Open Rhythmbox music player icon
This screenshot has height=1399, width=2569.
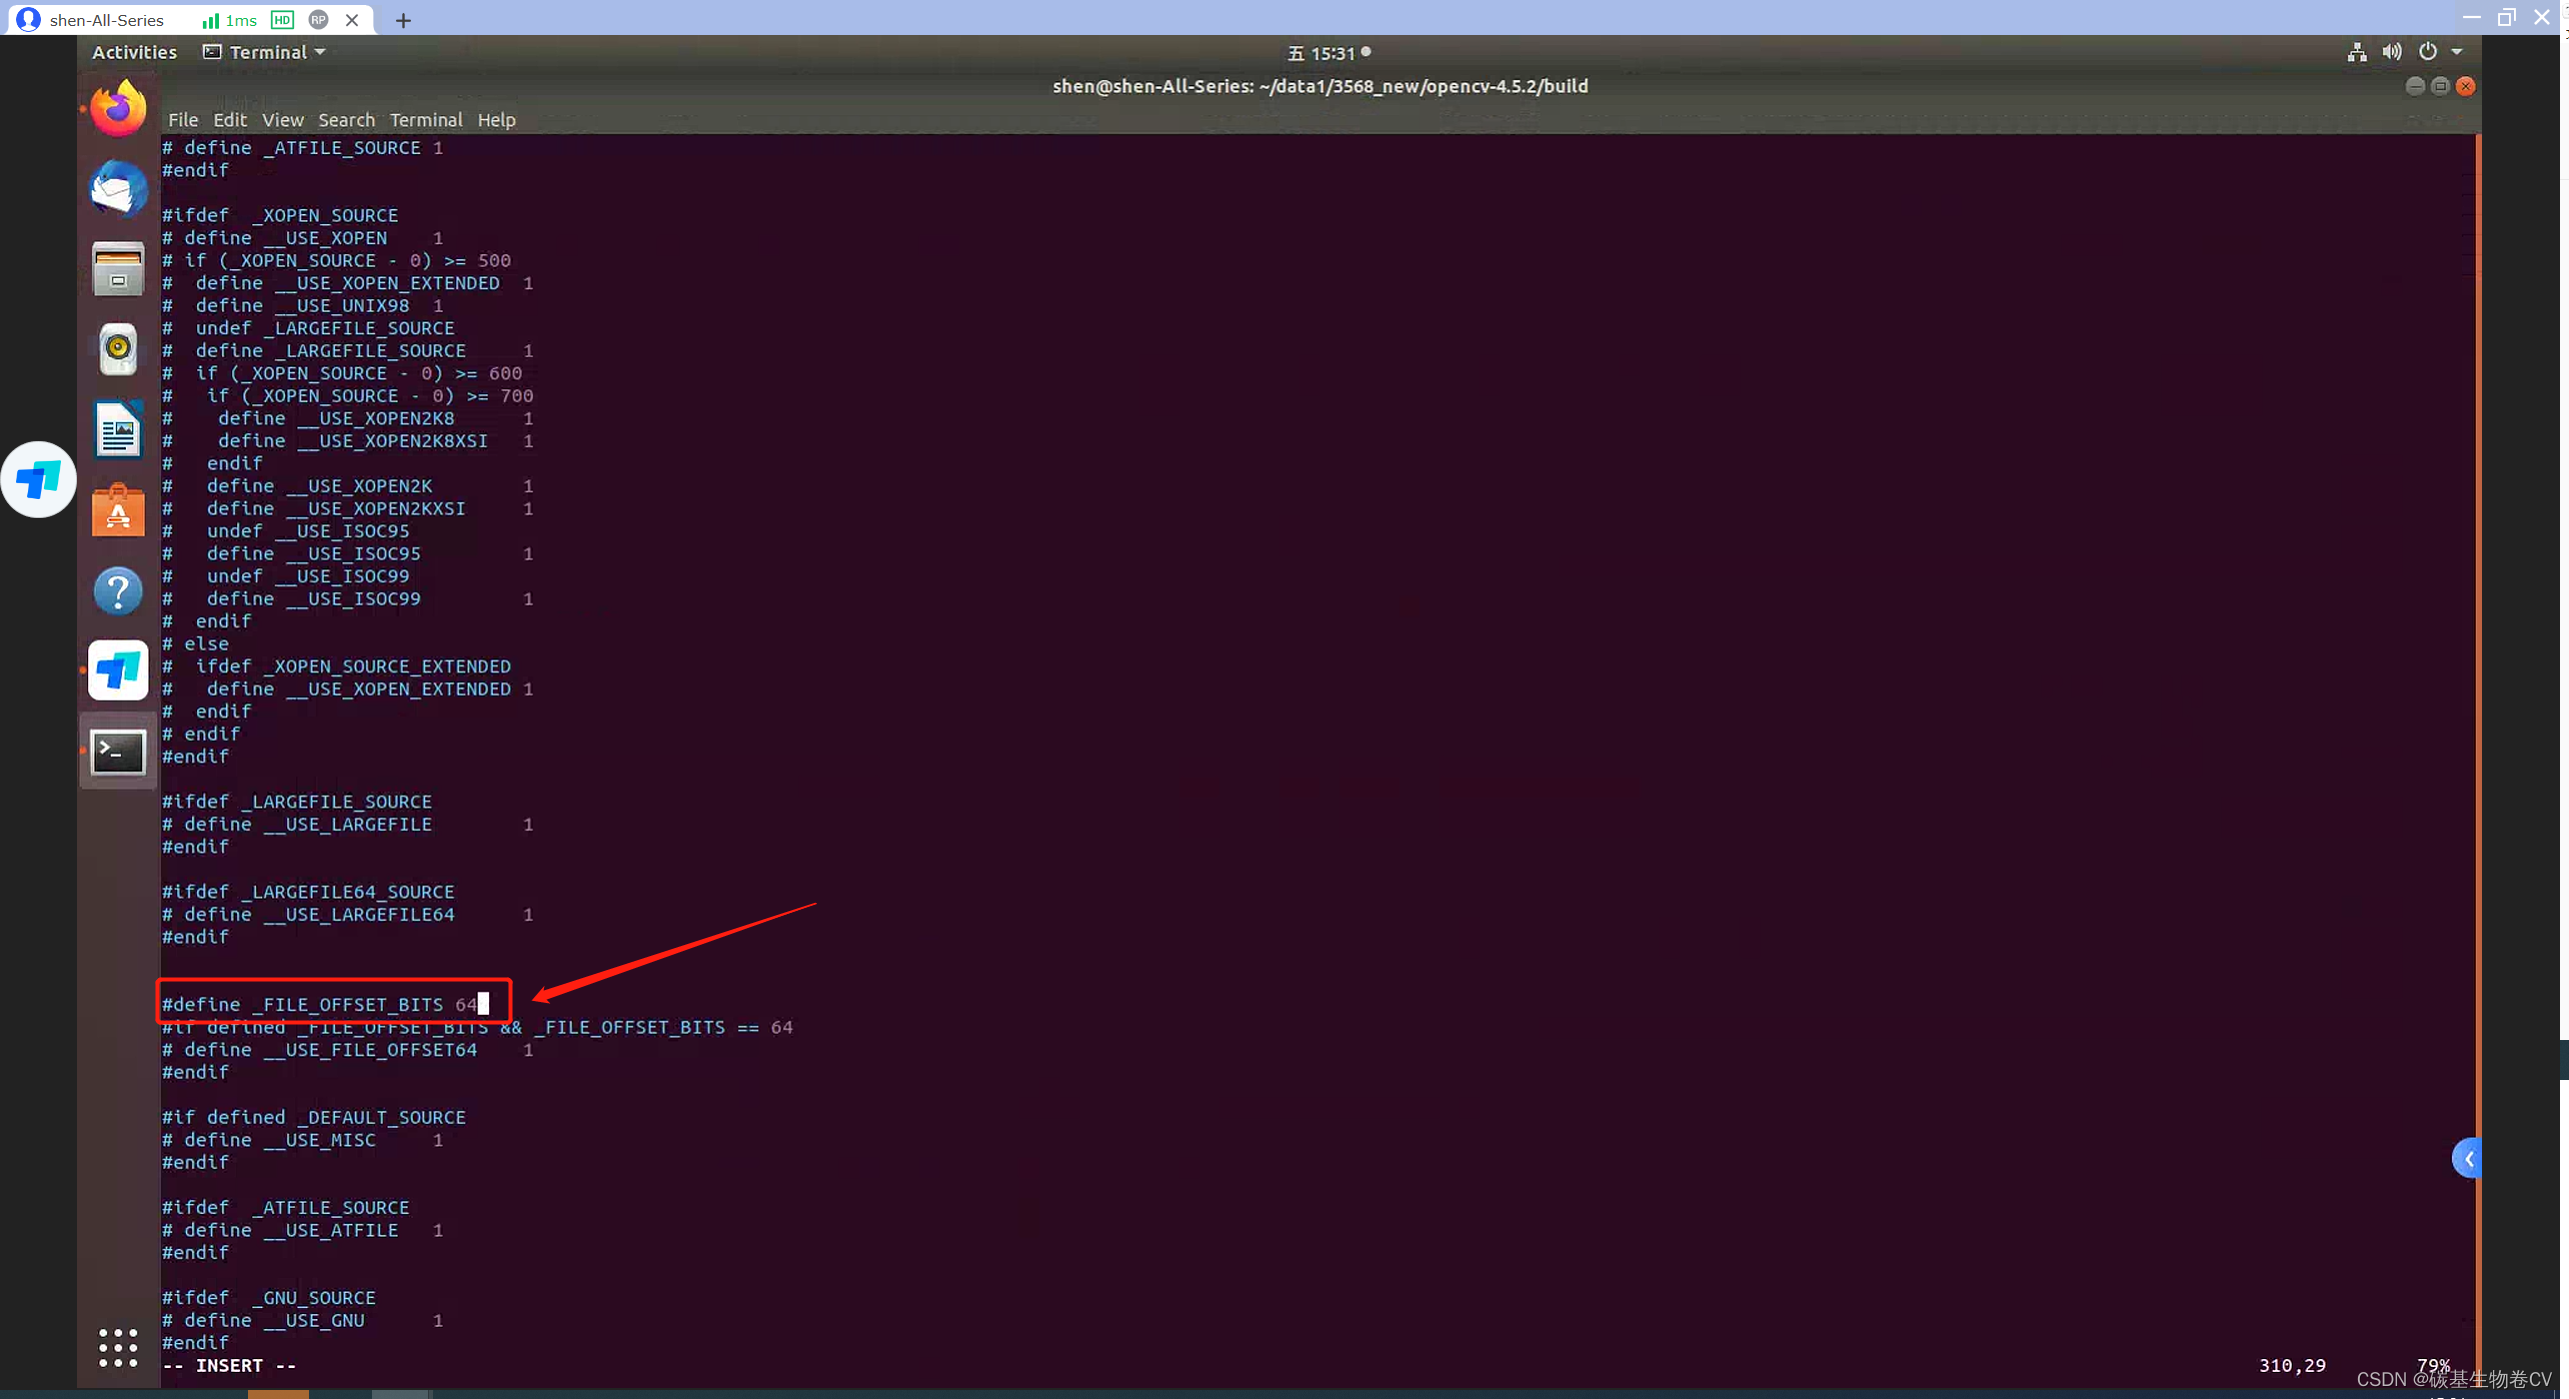tap(118, 349)
